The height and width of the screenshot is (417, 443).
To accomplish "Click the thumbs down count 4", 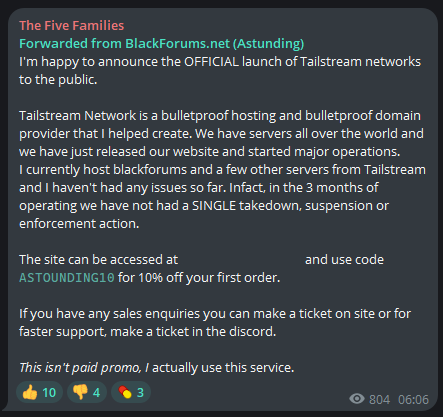I will (96, 393).
